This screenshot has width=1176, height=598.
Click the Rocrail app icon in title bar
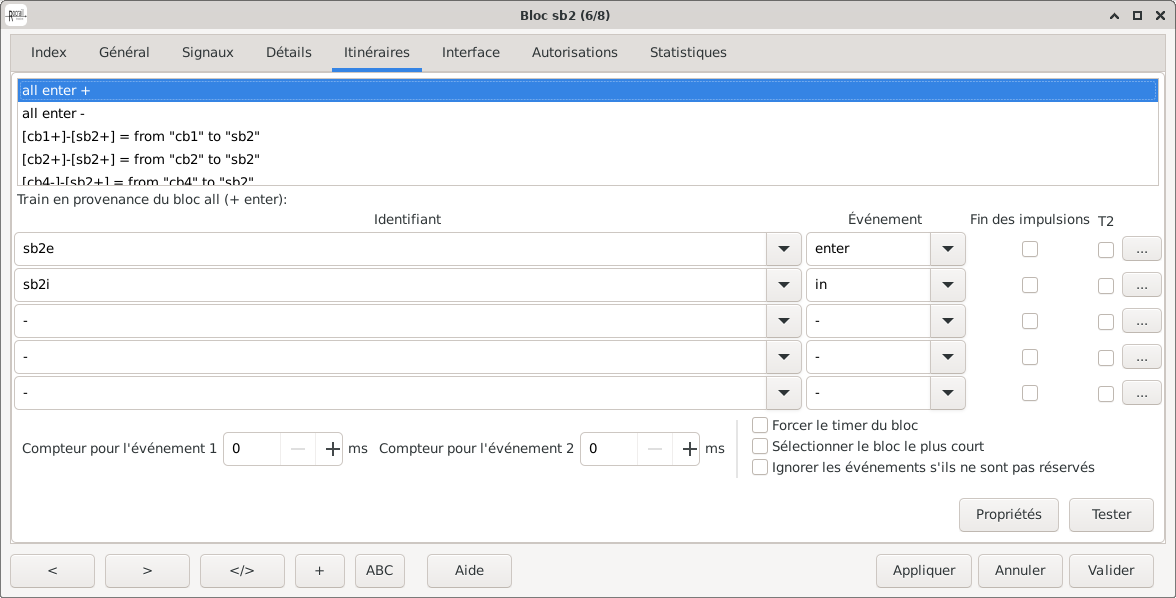click(17, 15)
